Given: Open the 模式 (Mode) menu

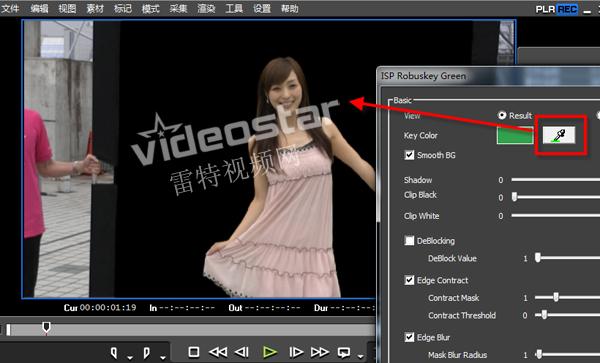Looking at the screenshot, I should tap(151, 8).
